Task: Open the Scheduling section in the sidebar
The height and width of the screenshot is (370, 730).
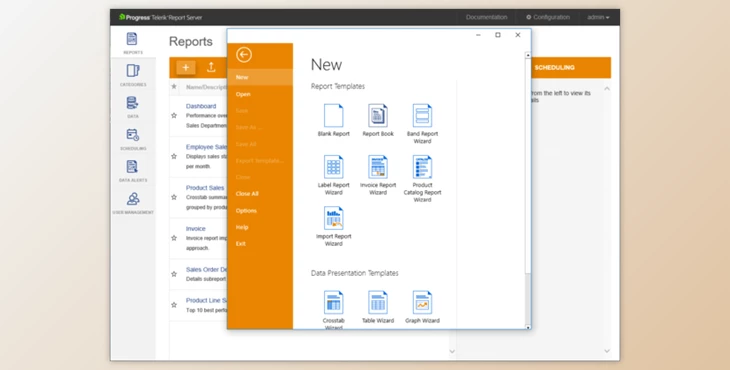Action: (x=133, y=139)
